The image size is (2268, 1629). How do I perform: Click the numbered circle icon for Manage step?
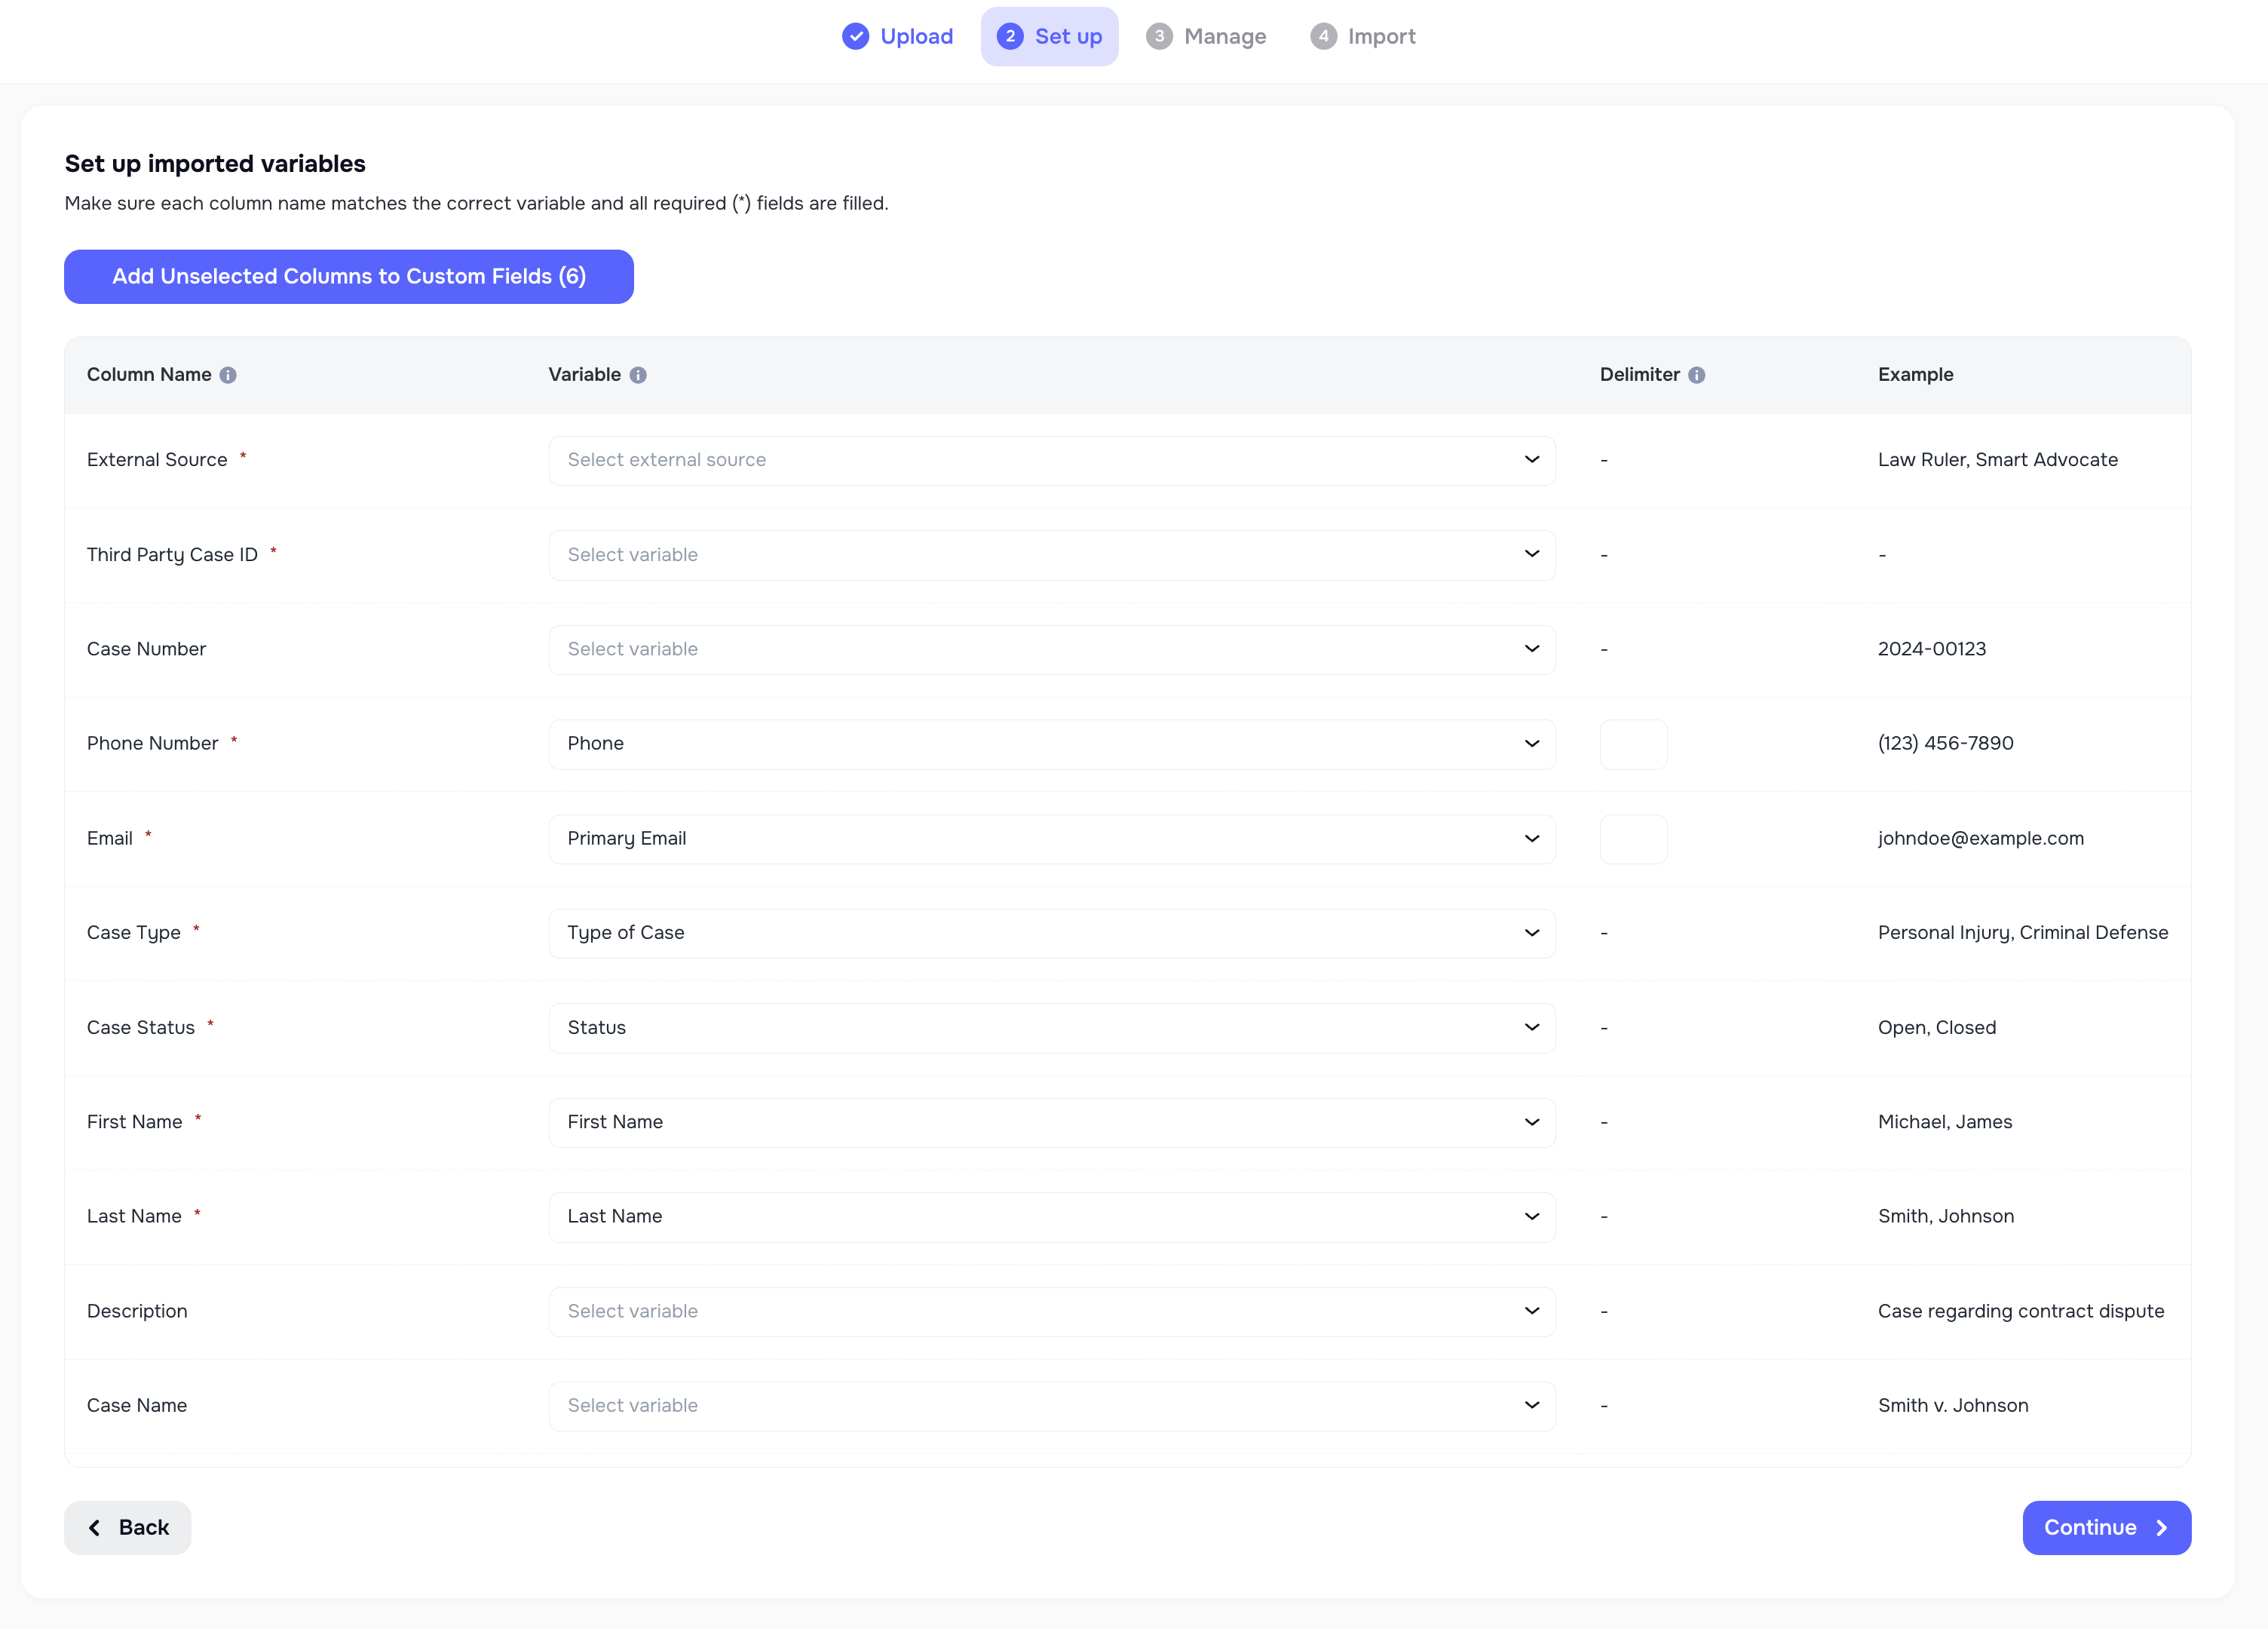point(1159,36)
